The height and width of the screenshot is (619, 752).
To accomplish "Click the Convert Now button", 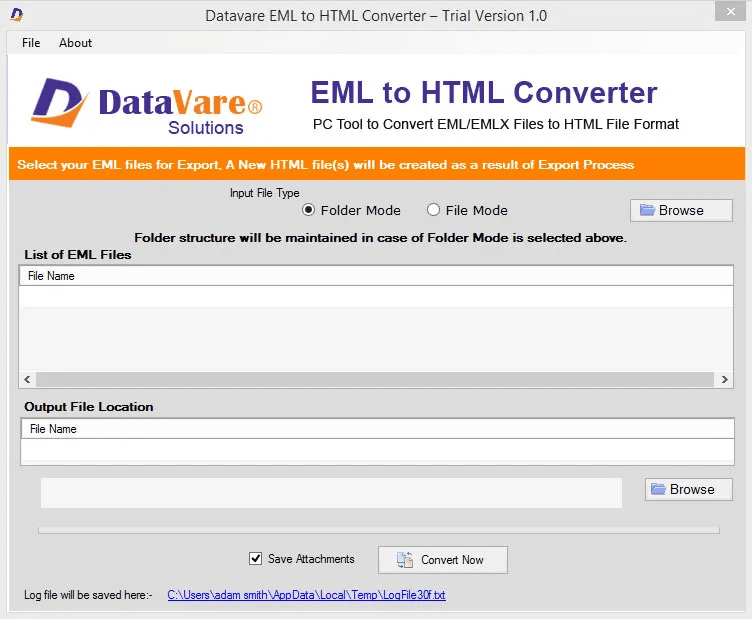I will [442, 560].
